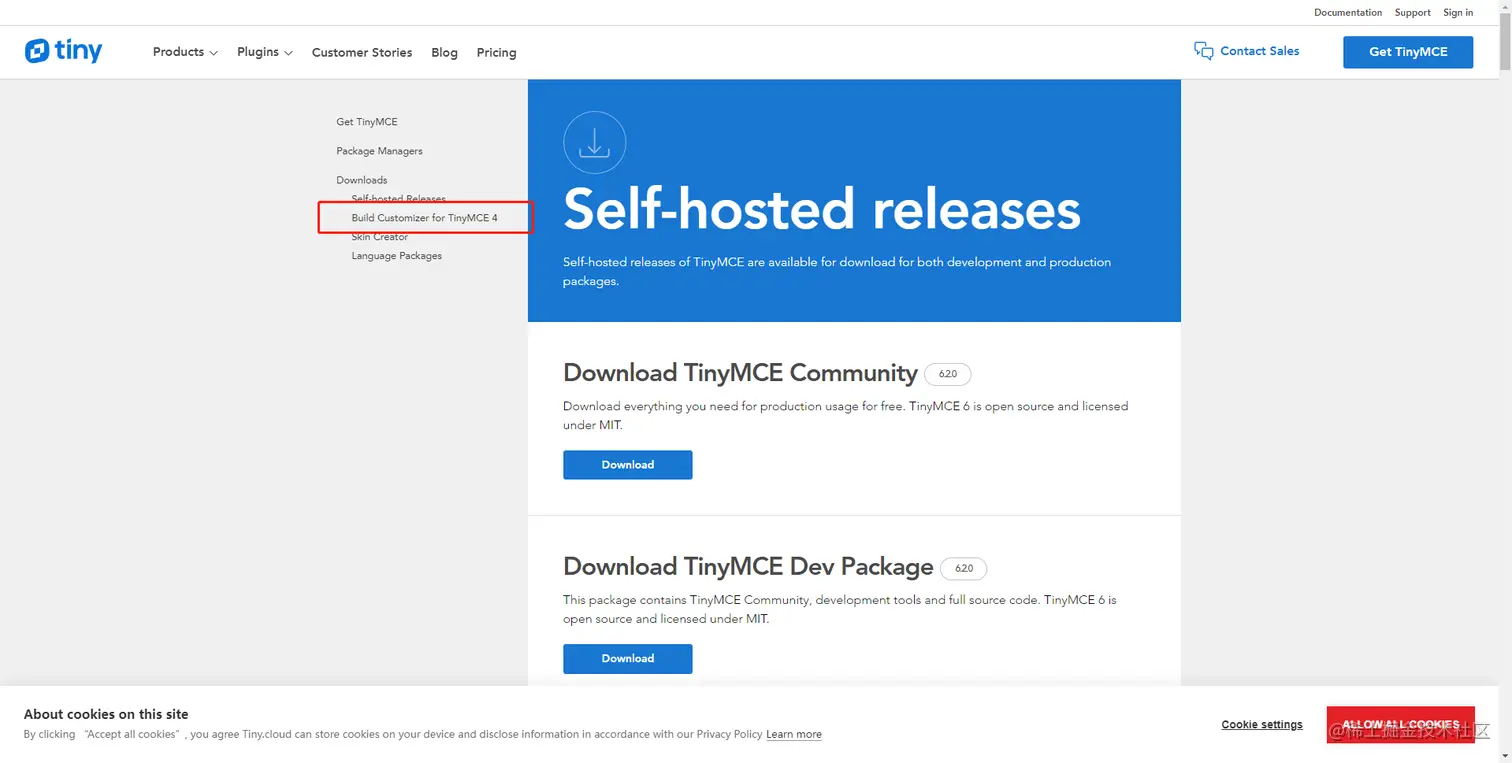Open Cookie settings
This screenshot has width=1512, height=763.
[x=1262, y=725]
